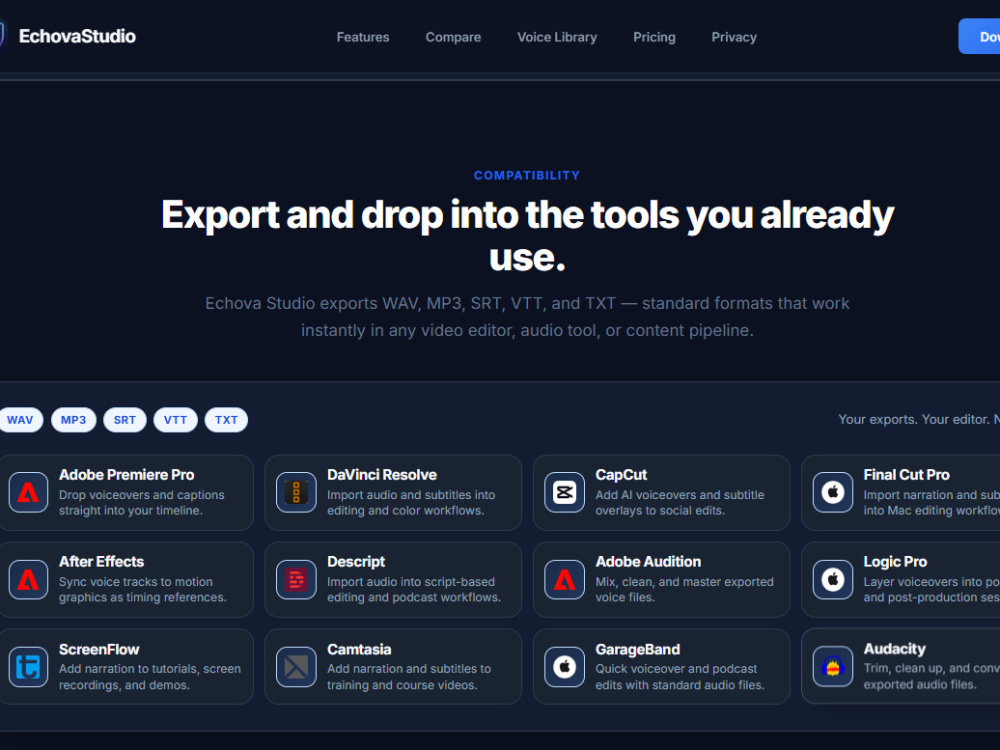This screenshot has height=750, width=1000.
Task: Click 'Add narration and subtitles to' description
Action: tap(409, 677)
